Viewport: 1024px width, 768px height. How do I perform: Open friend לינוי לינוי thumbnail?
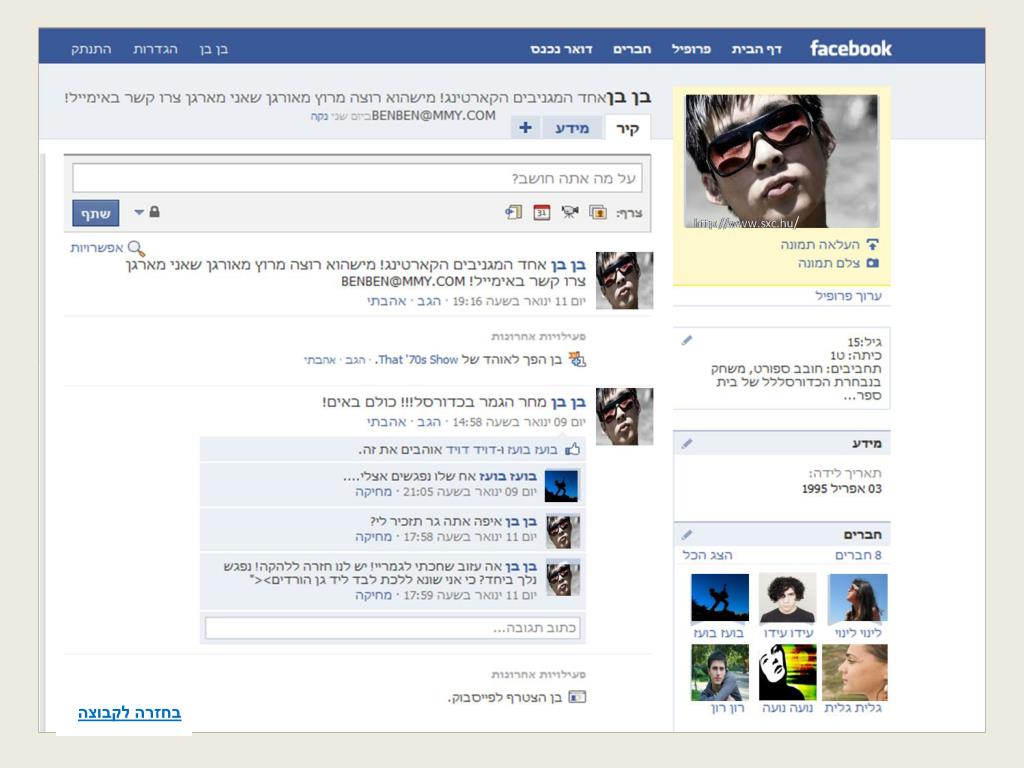point(857,598)
